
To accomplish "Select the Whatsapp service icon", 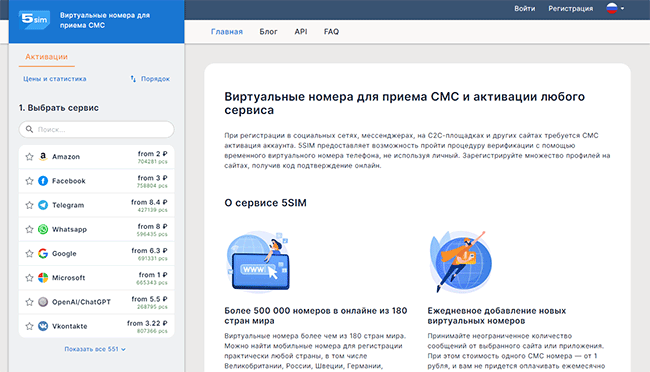I will [x=43, y=229].
